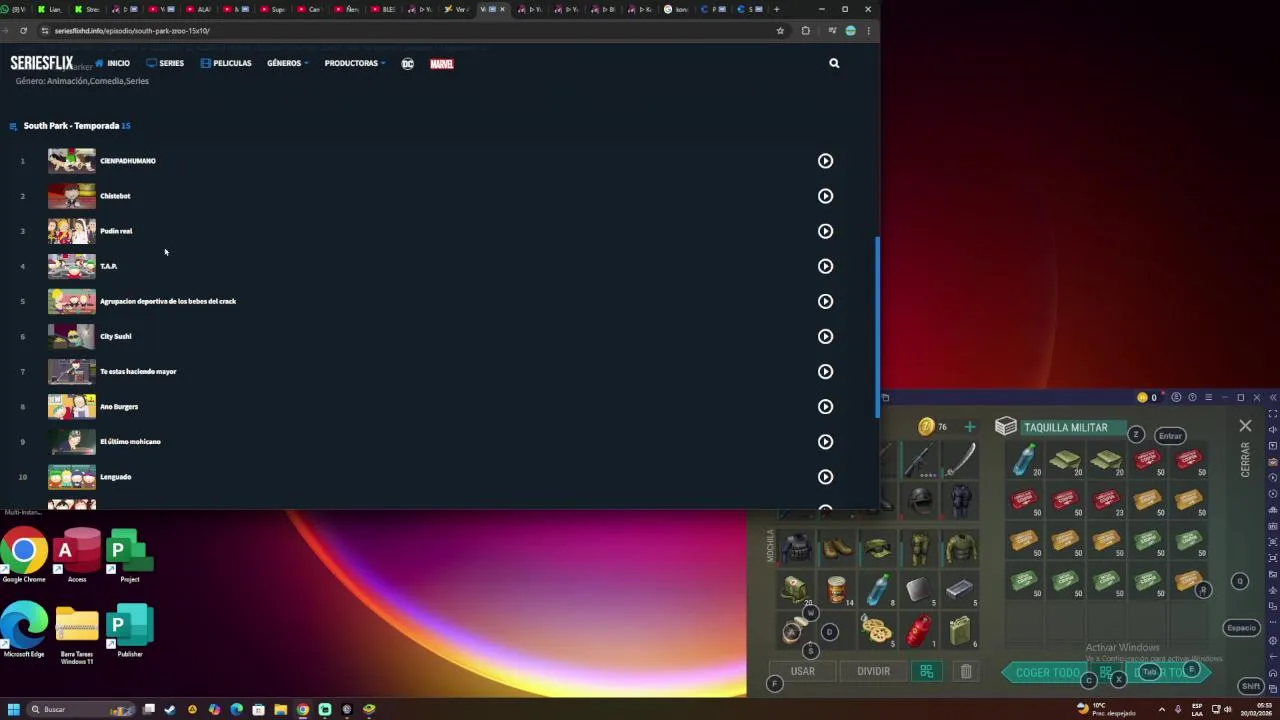The width and height of the screenshot is (1280, 720).
Task: Select the machete weapon slot
Action: (960, 458)
